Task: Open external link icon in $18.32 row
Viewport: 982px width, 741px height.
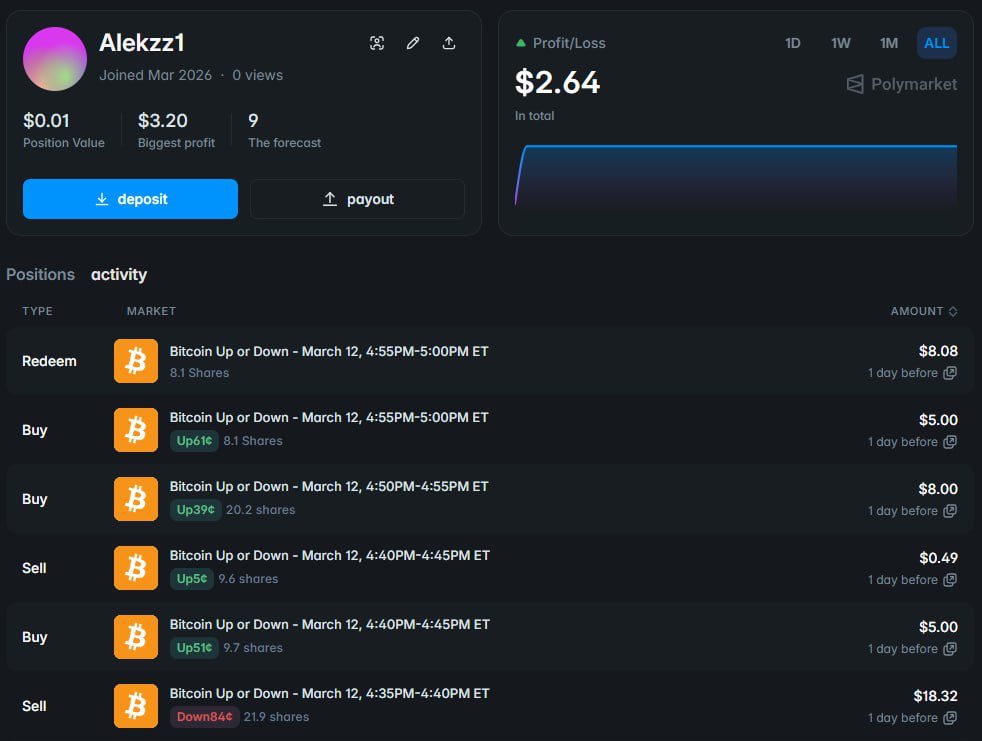Action: coord(950,717)
